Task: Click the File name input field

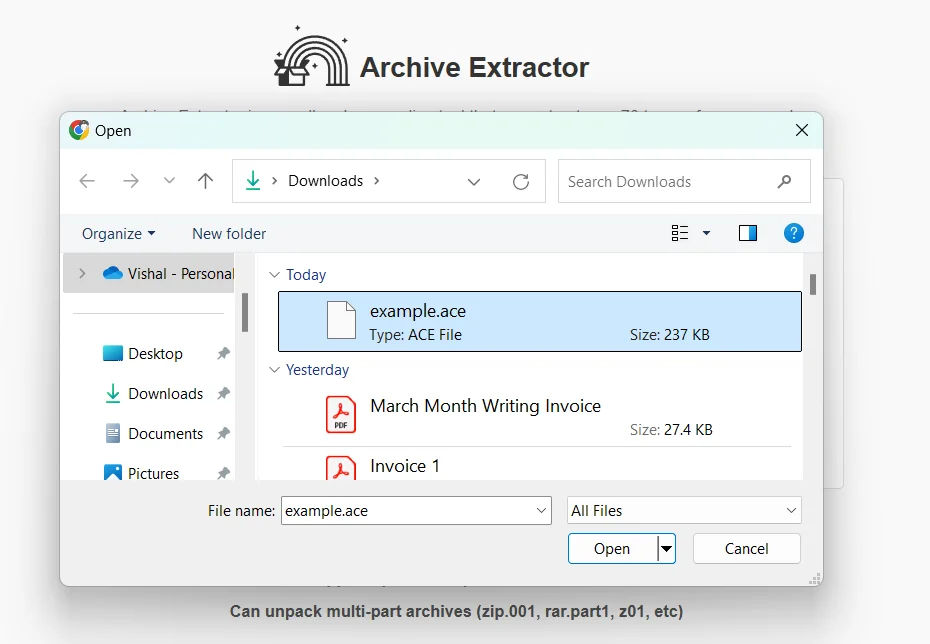Action: tap(416, 511)
